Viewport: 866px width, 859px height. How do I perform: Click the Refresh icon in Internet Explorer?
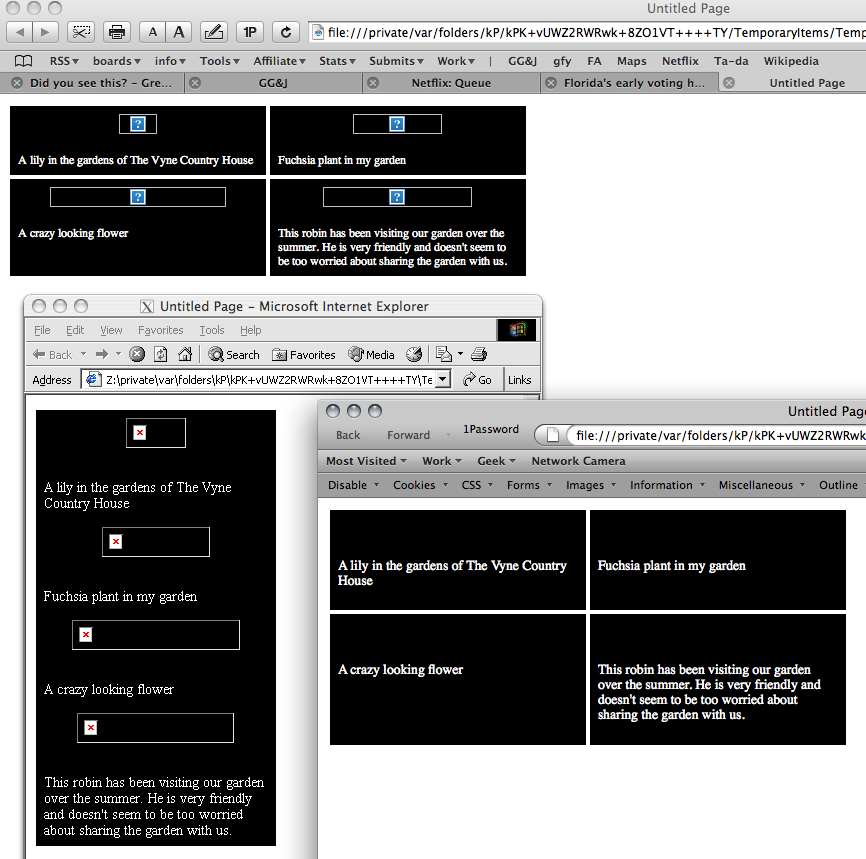coord(161,354)
